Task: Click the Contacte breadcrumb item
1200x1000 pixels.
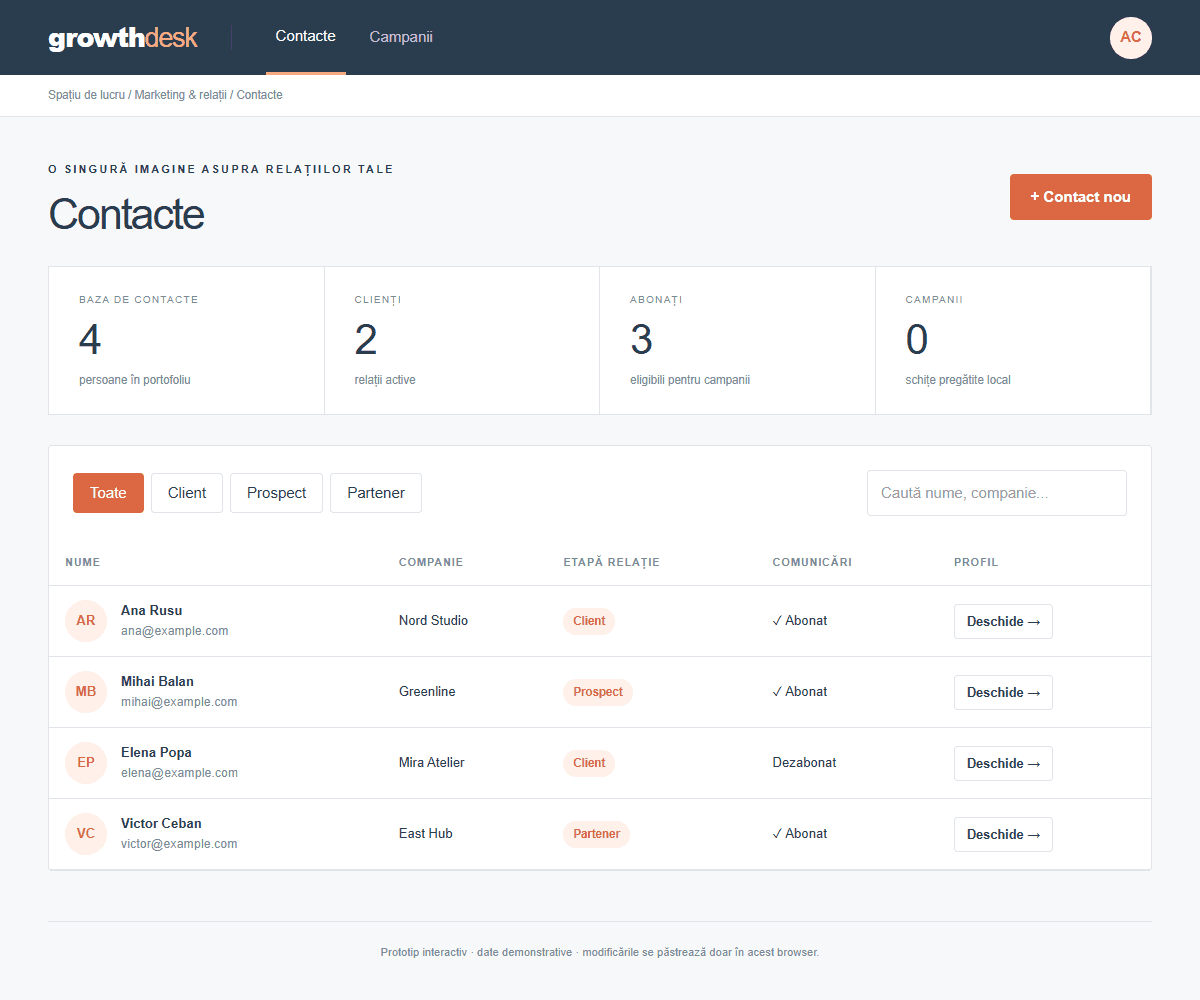Action: coord(260,95)
